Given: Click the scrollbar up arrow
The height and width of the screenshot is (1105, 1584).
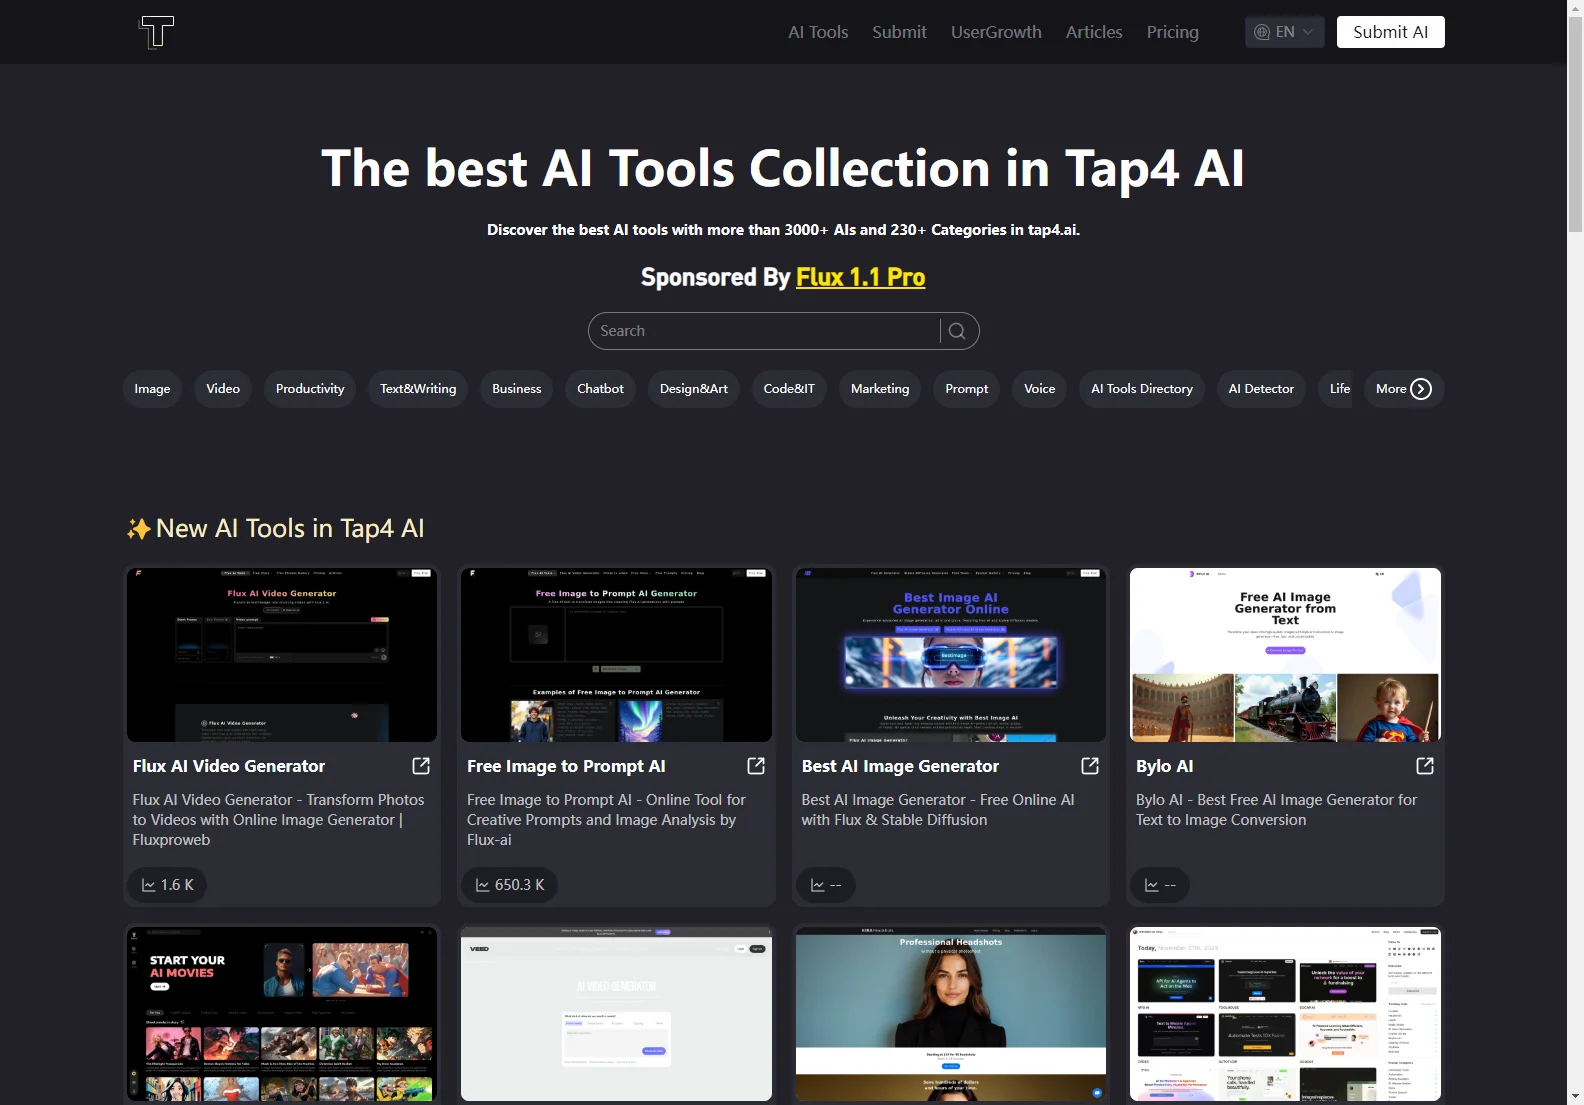Looking at the screenshot, I should pyautogui.click(x=1575, y=8).
